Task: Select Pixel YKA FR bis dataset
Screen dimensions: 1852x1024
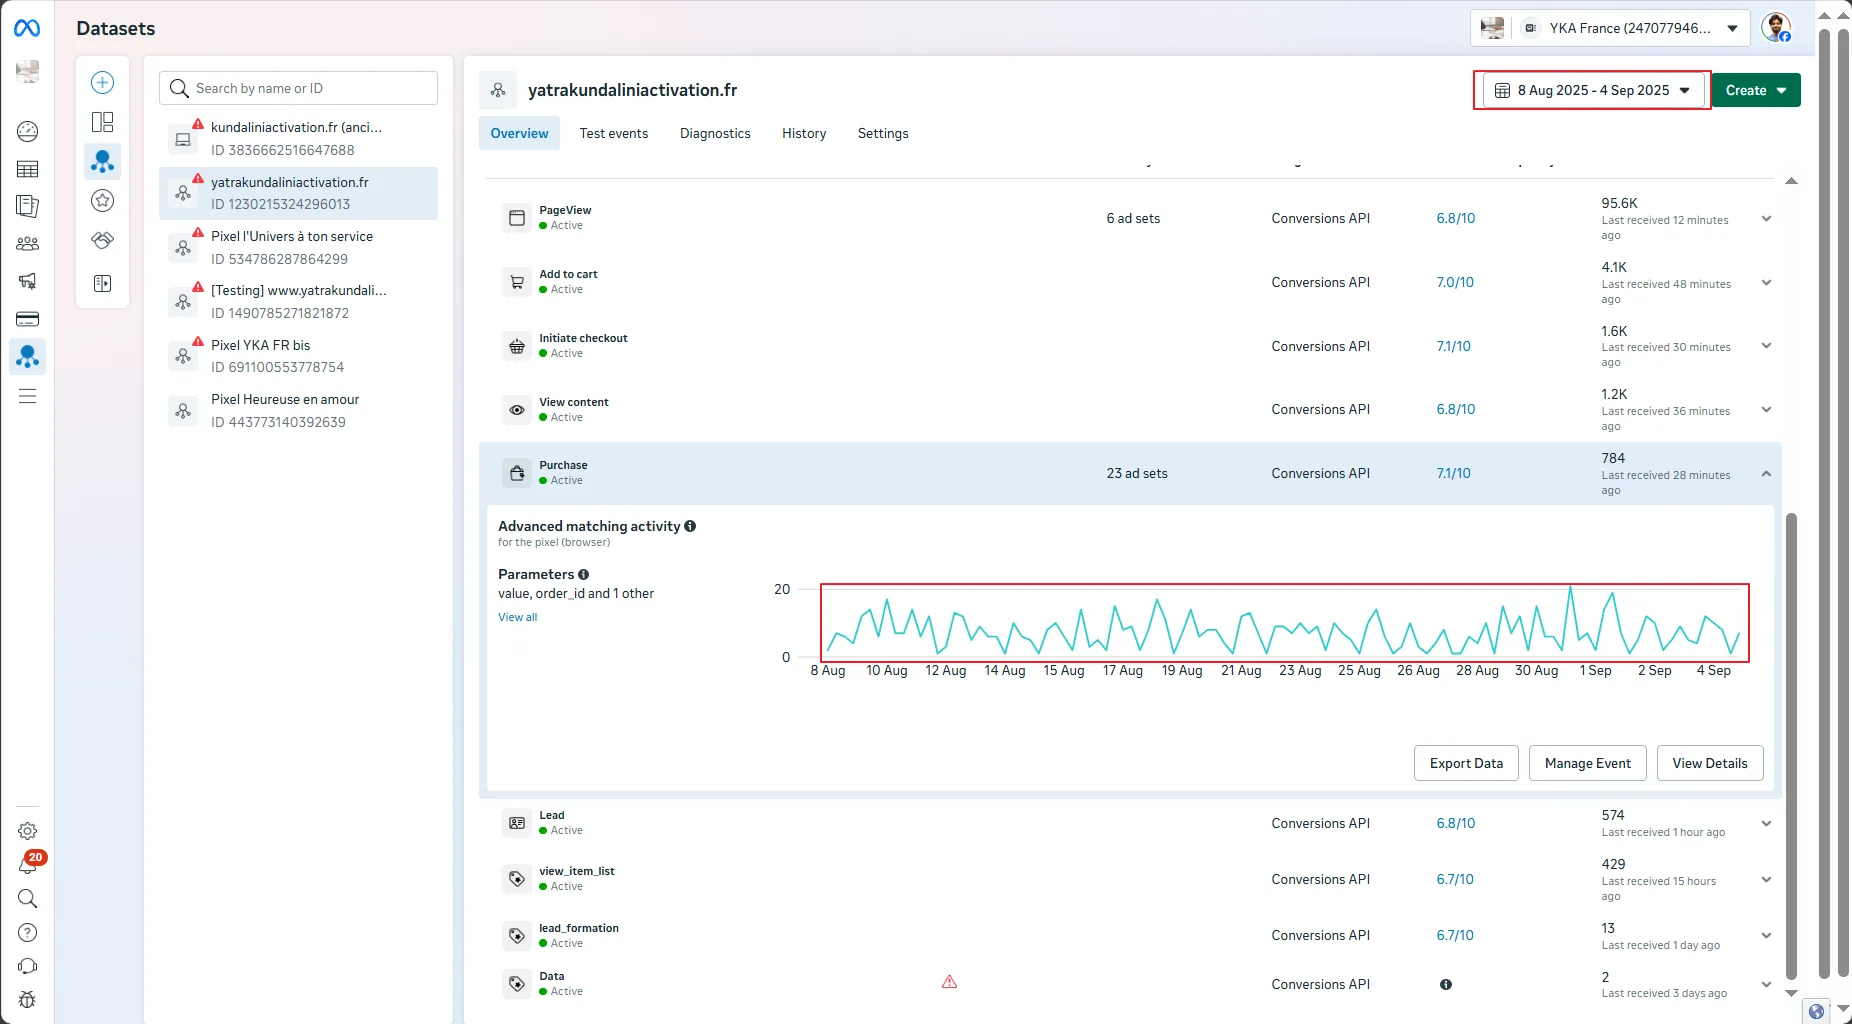Action: click(x=298, y=356)
